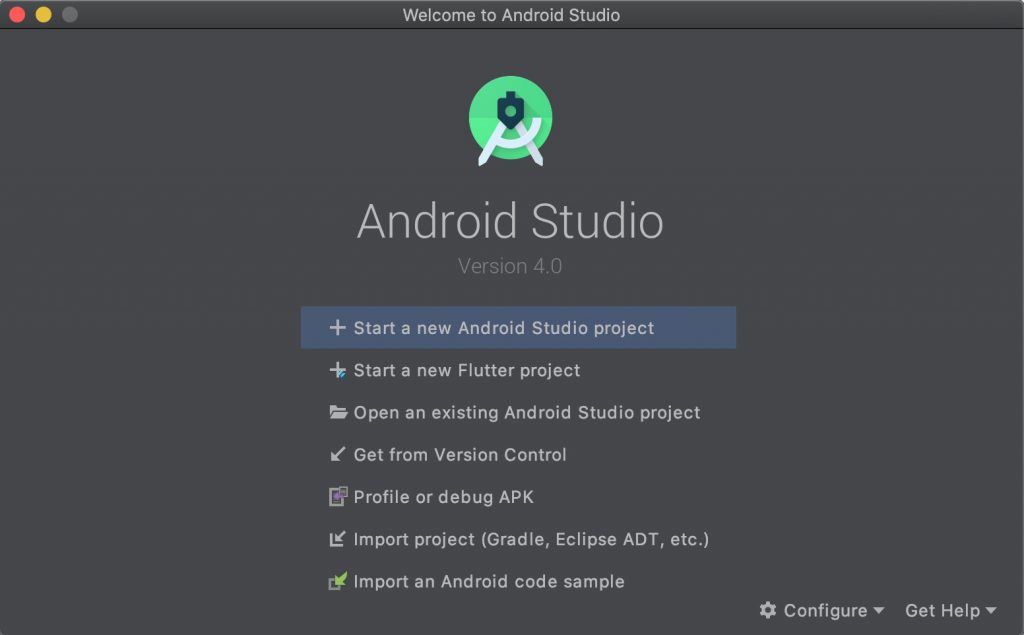Click the Import project arrow icon
The width and height of the screenshot is (1024, 635).
(337, 539)
